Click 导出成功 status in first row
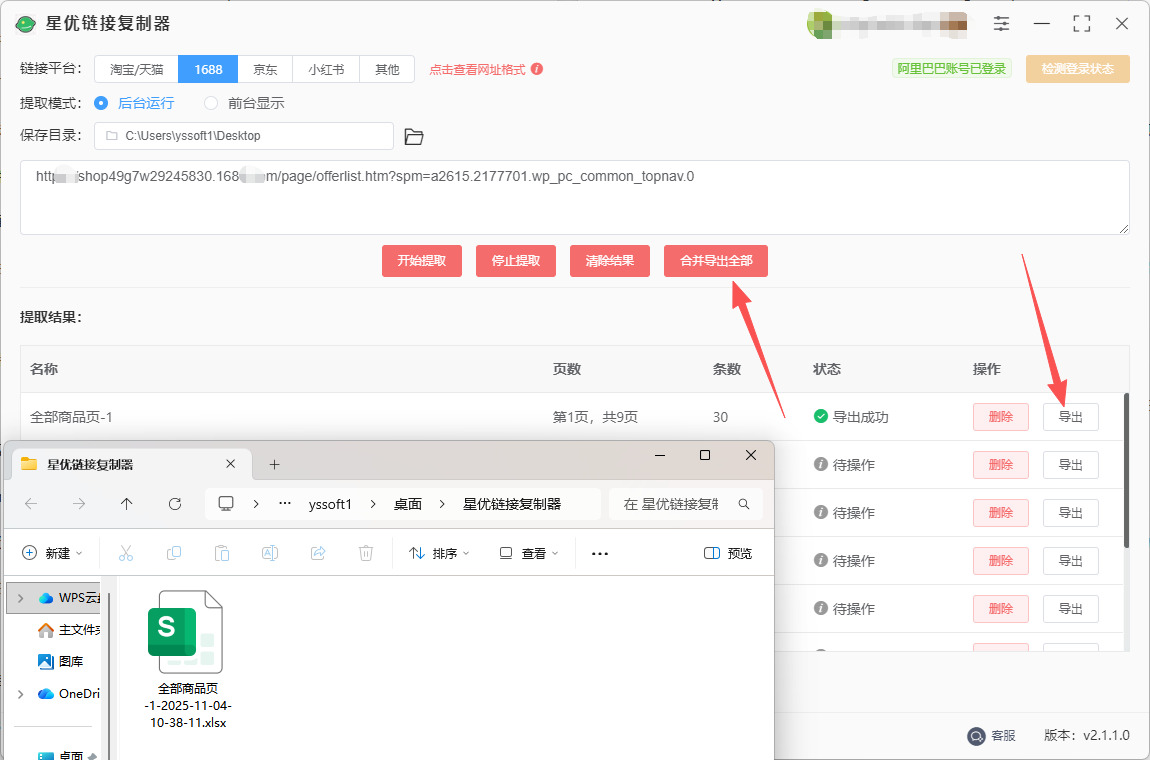 (851, 417)
